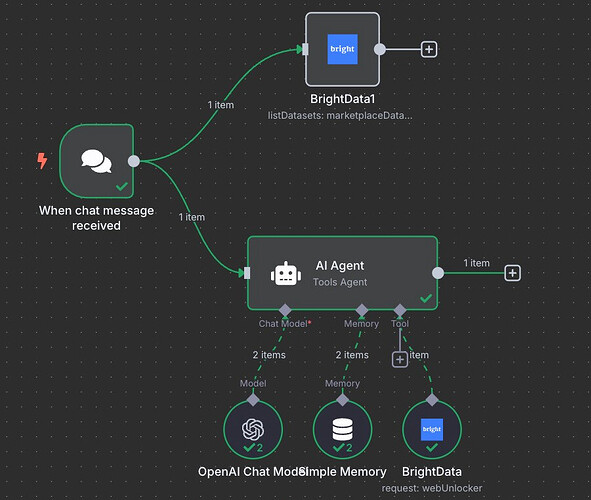
Task: Click the orange lightning trigger icon
Action: click(x=42, y=161)
